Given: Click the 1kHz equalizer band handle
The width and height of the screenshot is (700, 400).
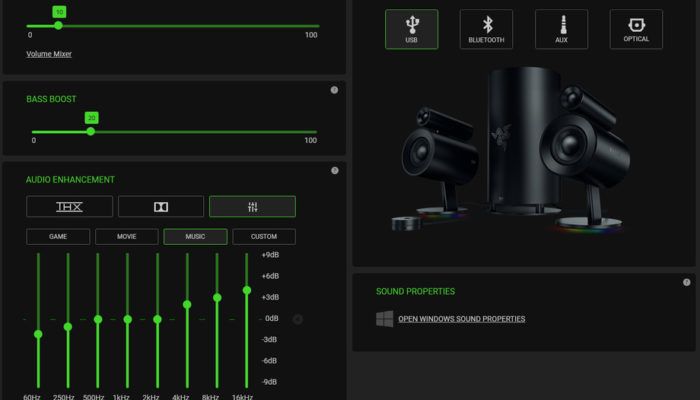Looking at the screenshot, I should pos(128,319).
